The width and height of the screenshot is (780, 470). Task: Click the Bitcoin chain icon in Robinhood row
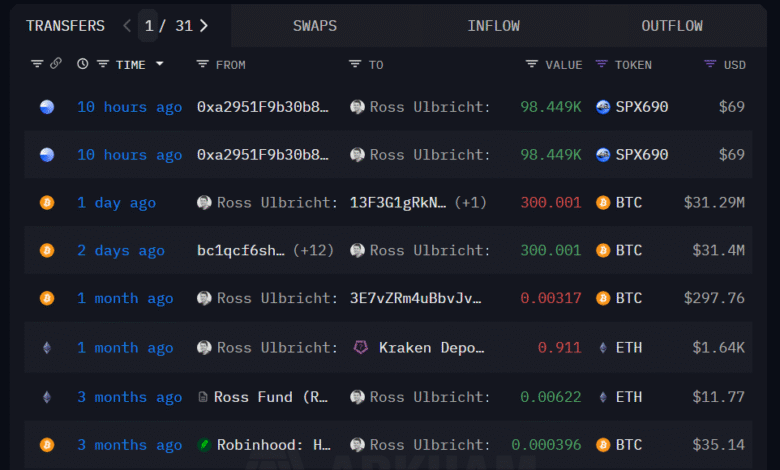click(x=47, y=445)
